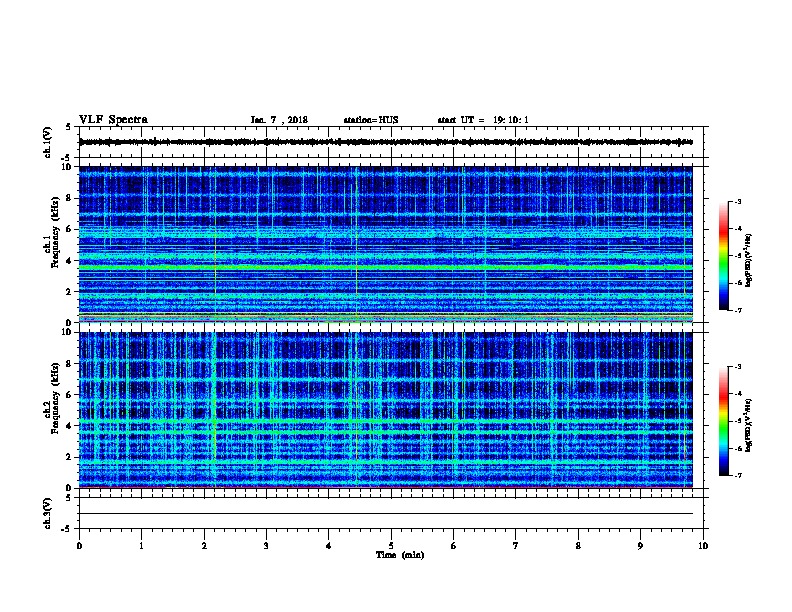Screen dimensions: 792x612
Task: Click the "VLF Spectra" plot title
Action: pos(113,120)
